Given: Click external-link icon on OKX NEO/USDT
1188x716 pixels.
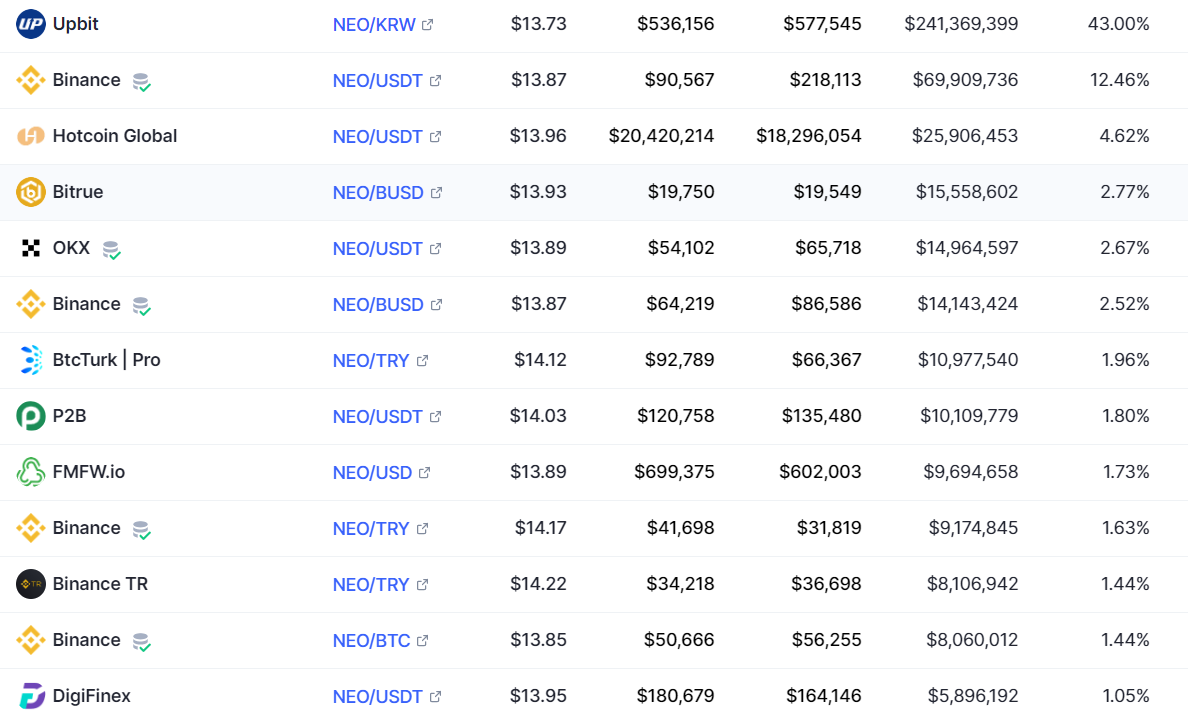Looking at the screenshot, I should (435, 249).
